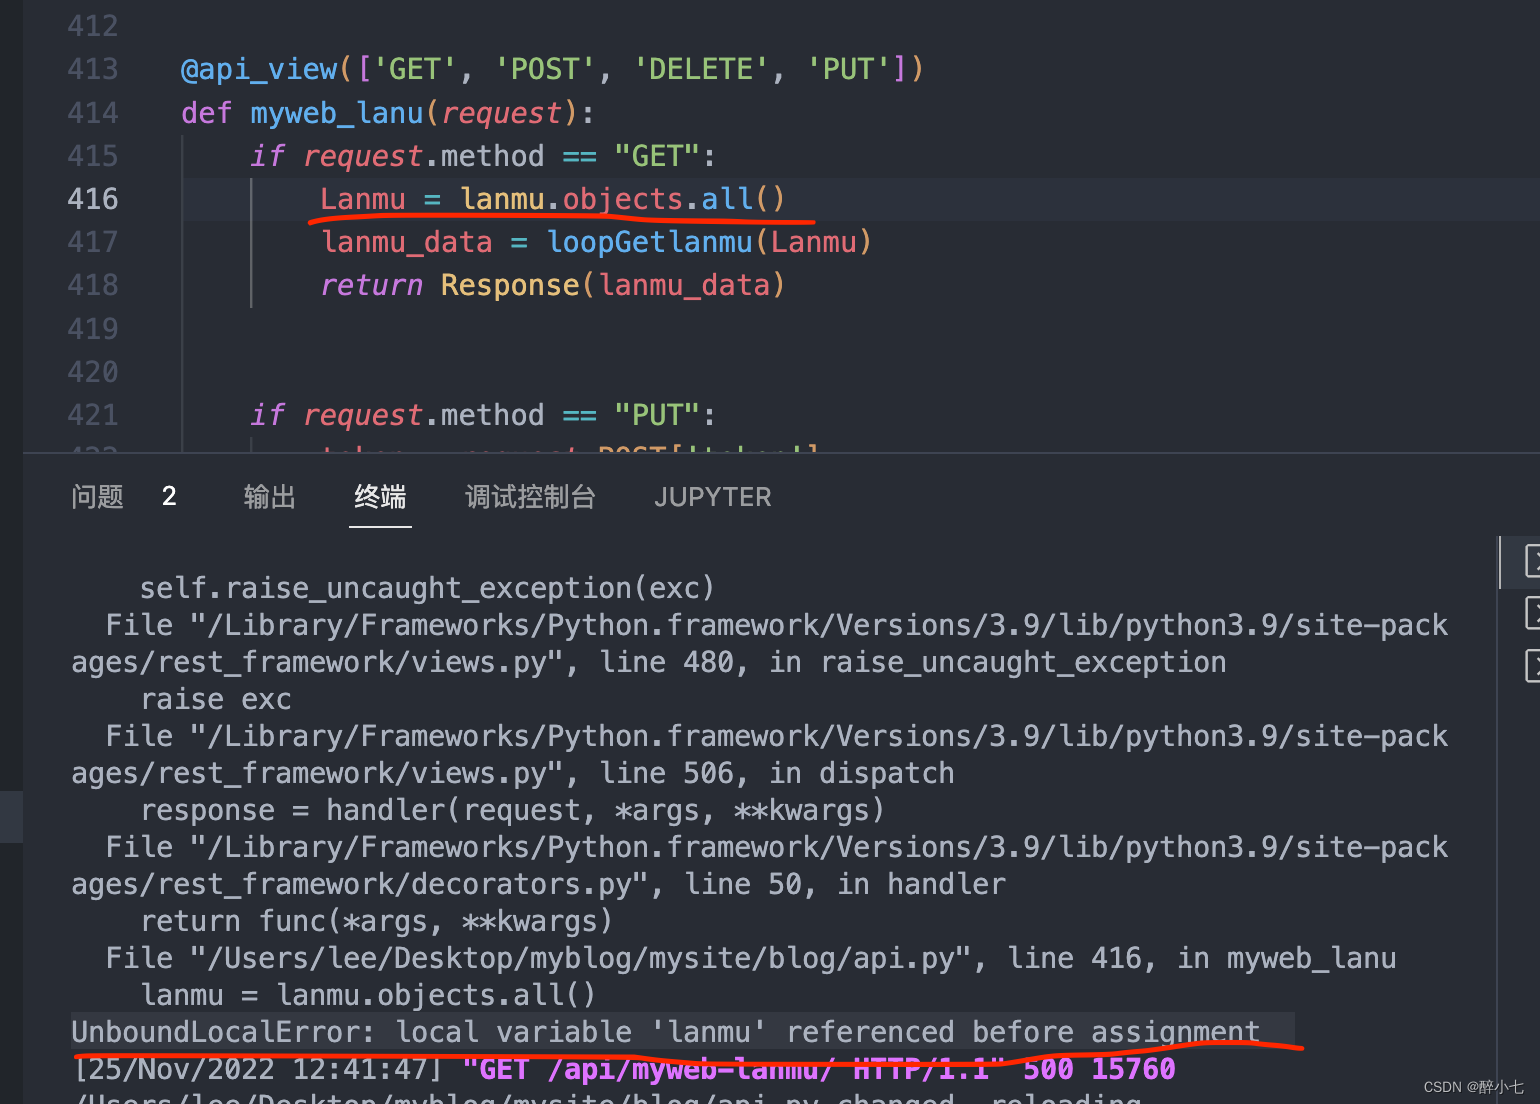Image resolution: width=1540 pixels, height=1104 pixels.
Task: Switch to the JUPYTER panel tab
Action: [713, 497]
